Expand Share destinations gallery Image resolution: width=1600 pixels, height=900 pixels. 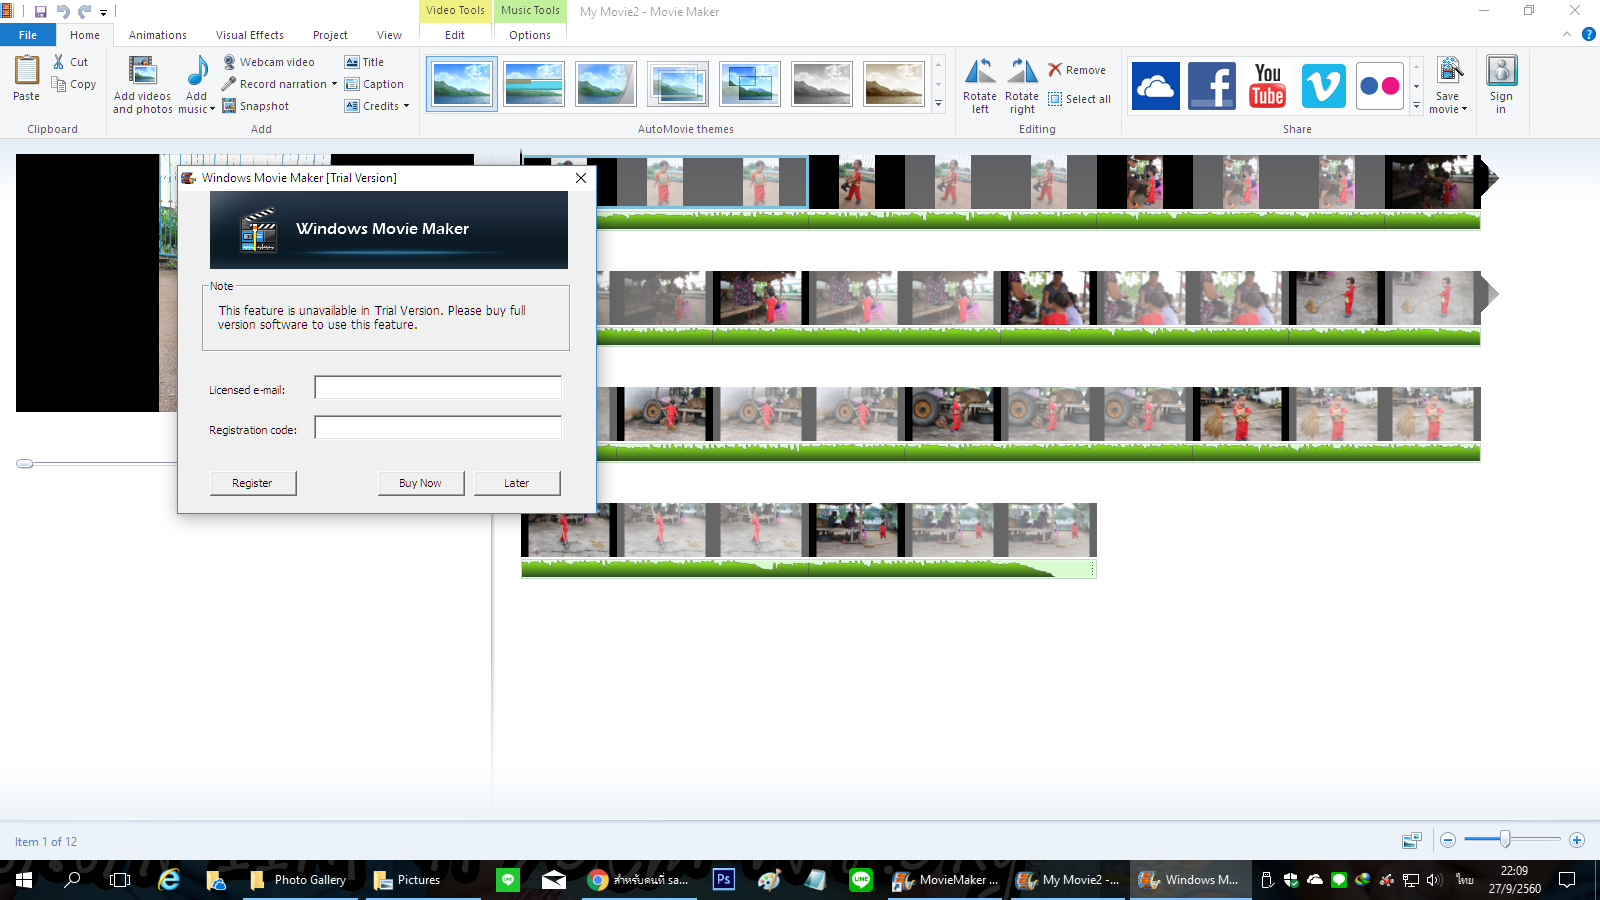(x=1416, y=103)
